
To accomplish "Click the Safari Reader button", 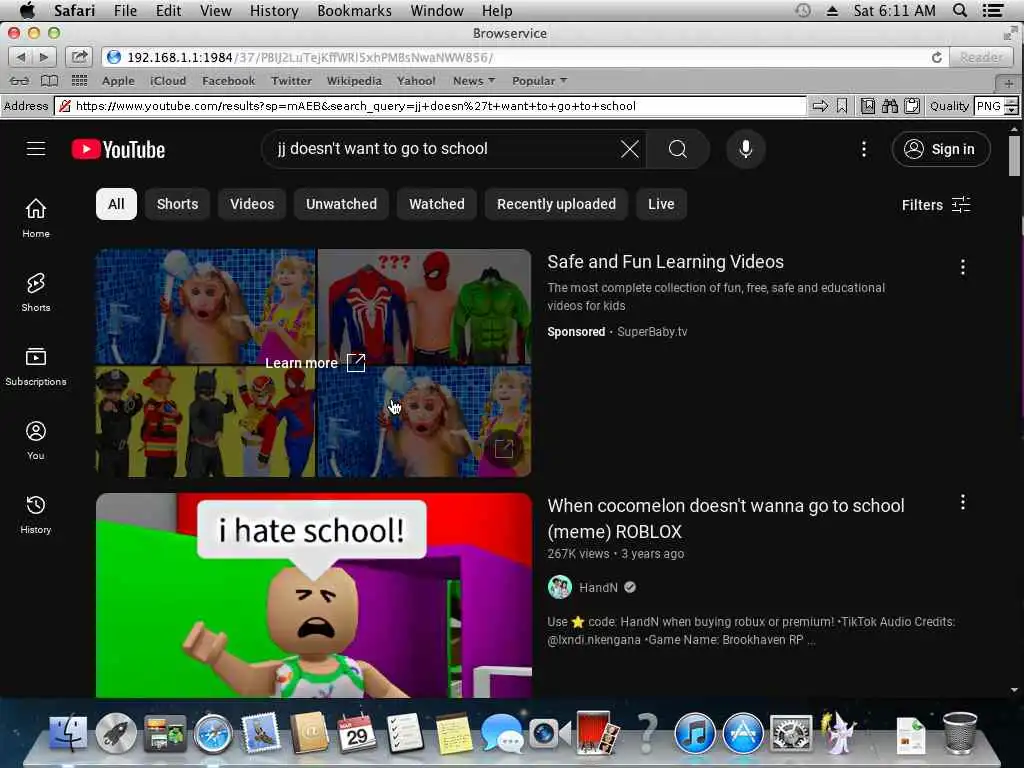I will (x=981, y=57).
